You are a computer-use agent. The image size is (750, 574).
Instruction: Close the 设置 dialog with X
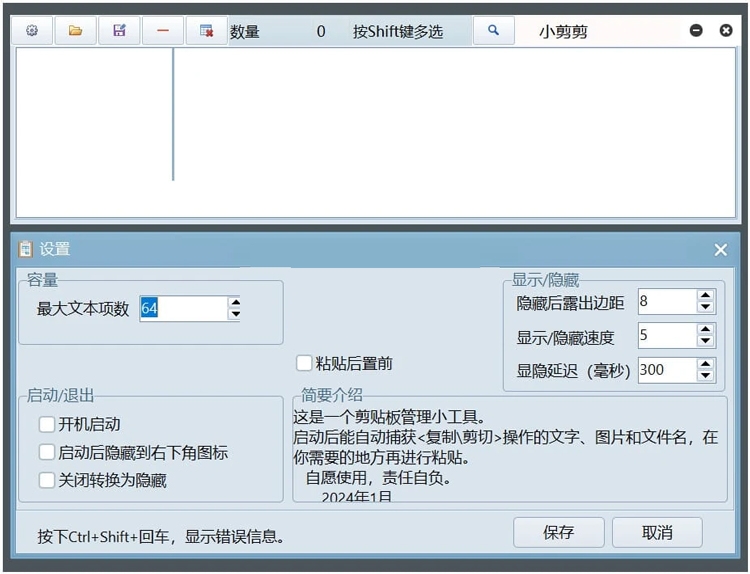click(720, 250)
